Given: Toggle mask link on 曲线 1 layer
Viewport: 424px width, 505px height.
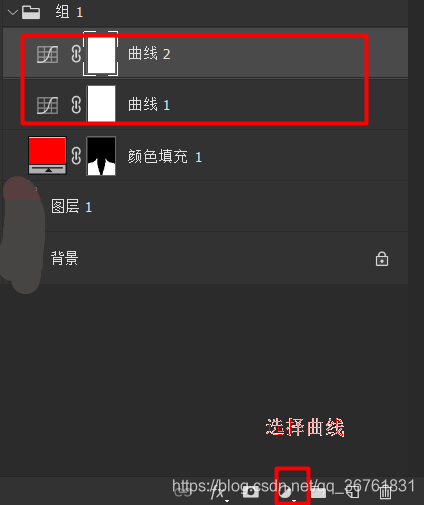Looking at the screenshot, I should (x=76, y=105).
